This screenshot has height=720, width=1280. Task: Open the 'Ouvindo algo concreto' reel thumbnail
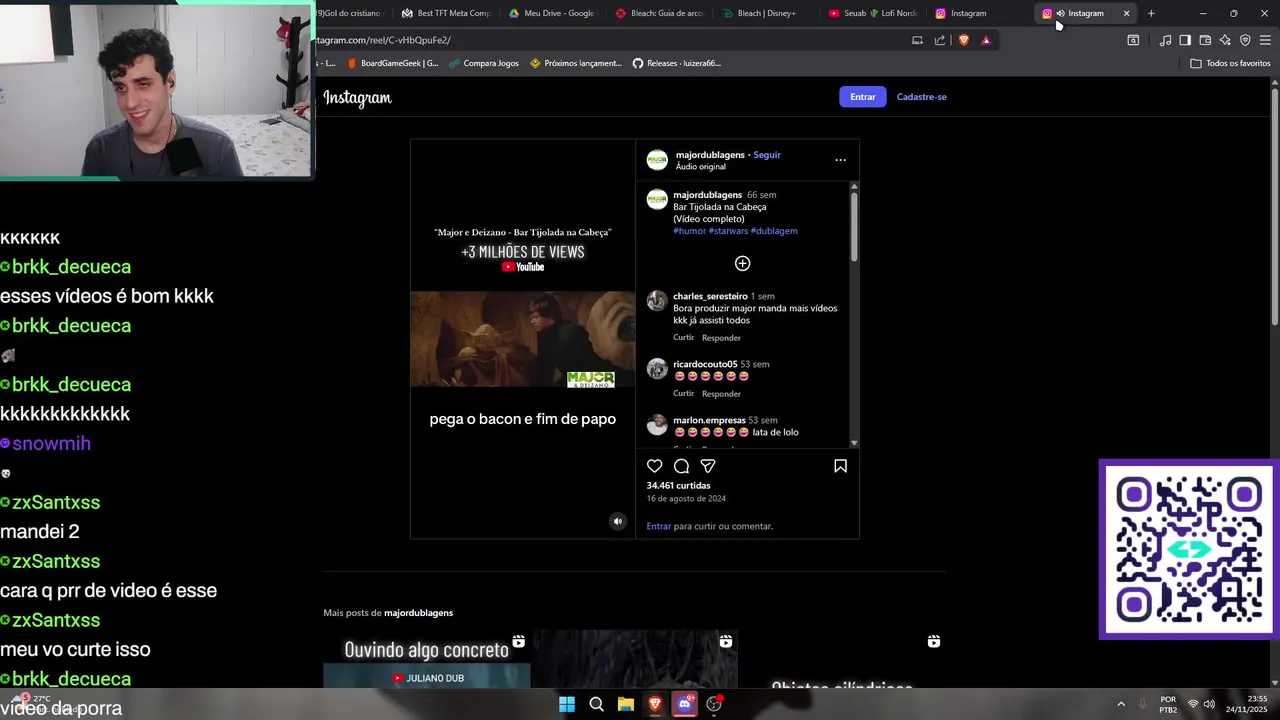[426, 659]
